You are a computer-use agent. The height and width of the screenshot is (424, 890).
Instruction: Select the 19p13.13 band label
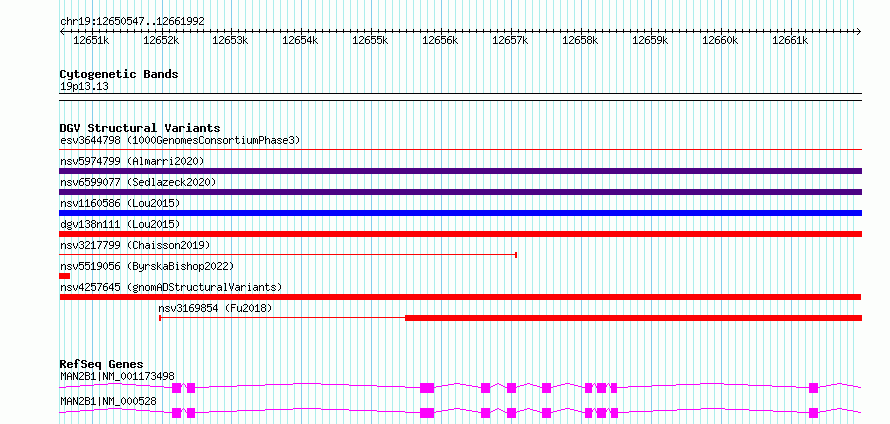[85, 87]
